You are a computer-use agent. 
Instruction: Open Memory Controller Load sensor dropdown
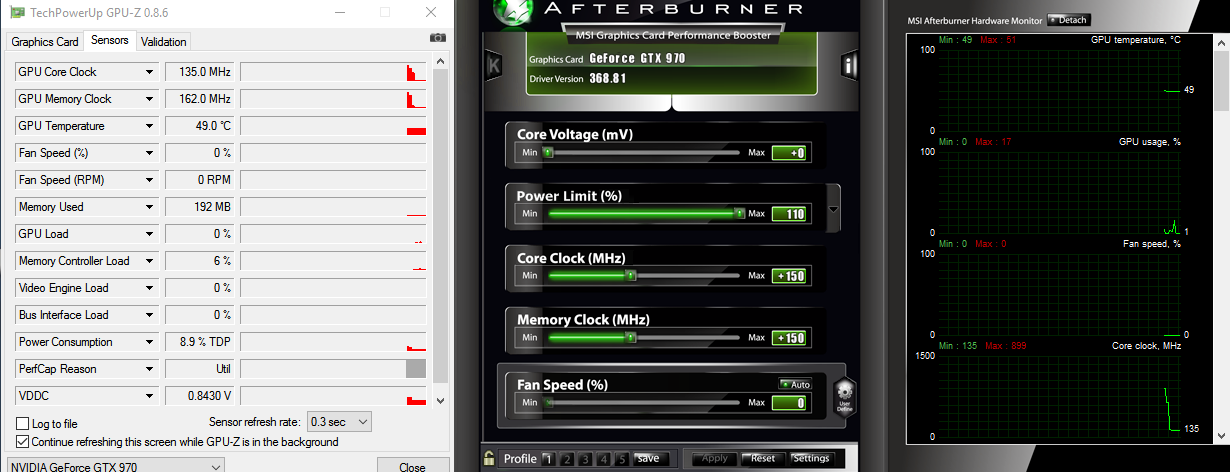[149, 261]
